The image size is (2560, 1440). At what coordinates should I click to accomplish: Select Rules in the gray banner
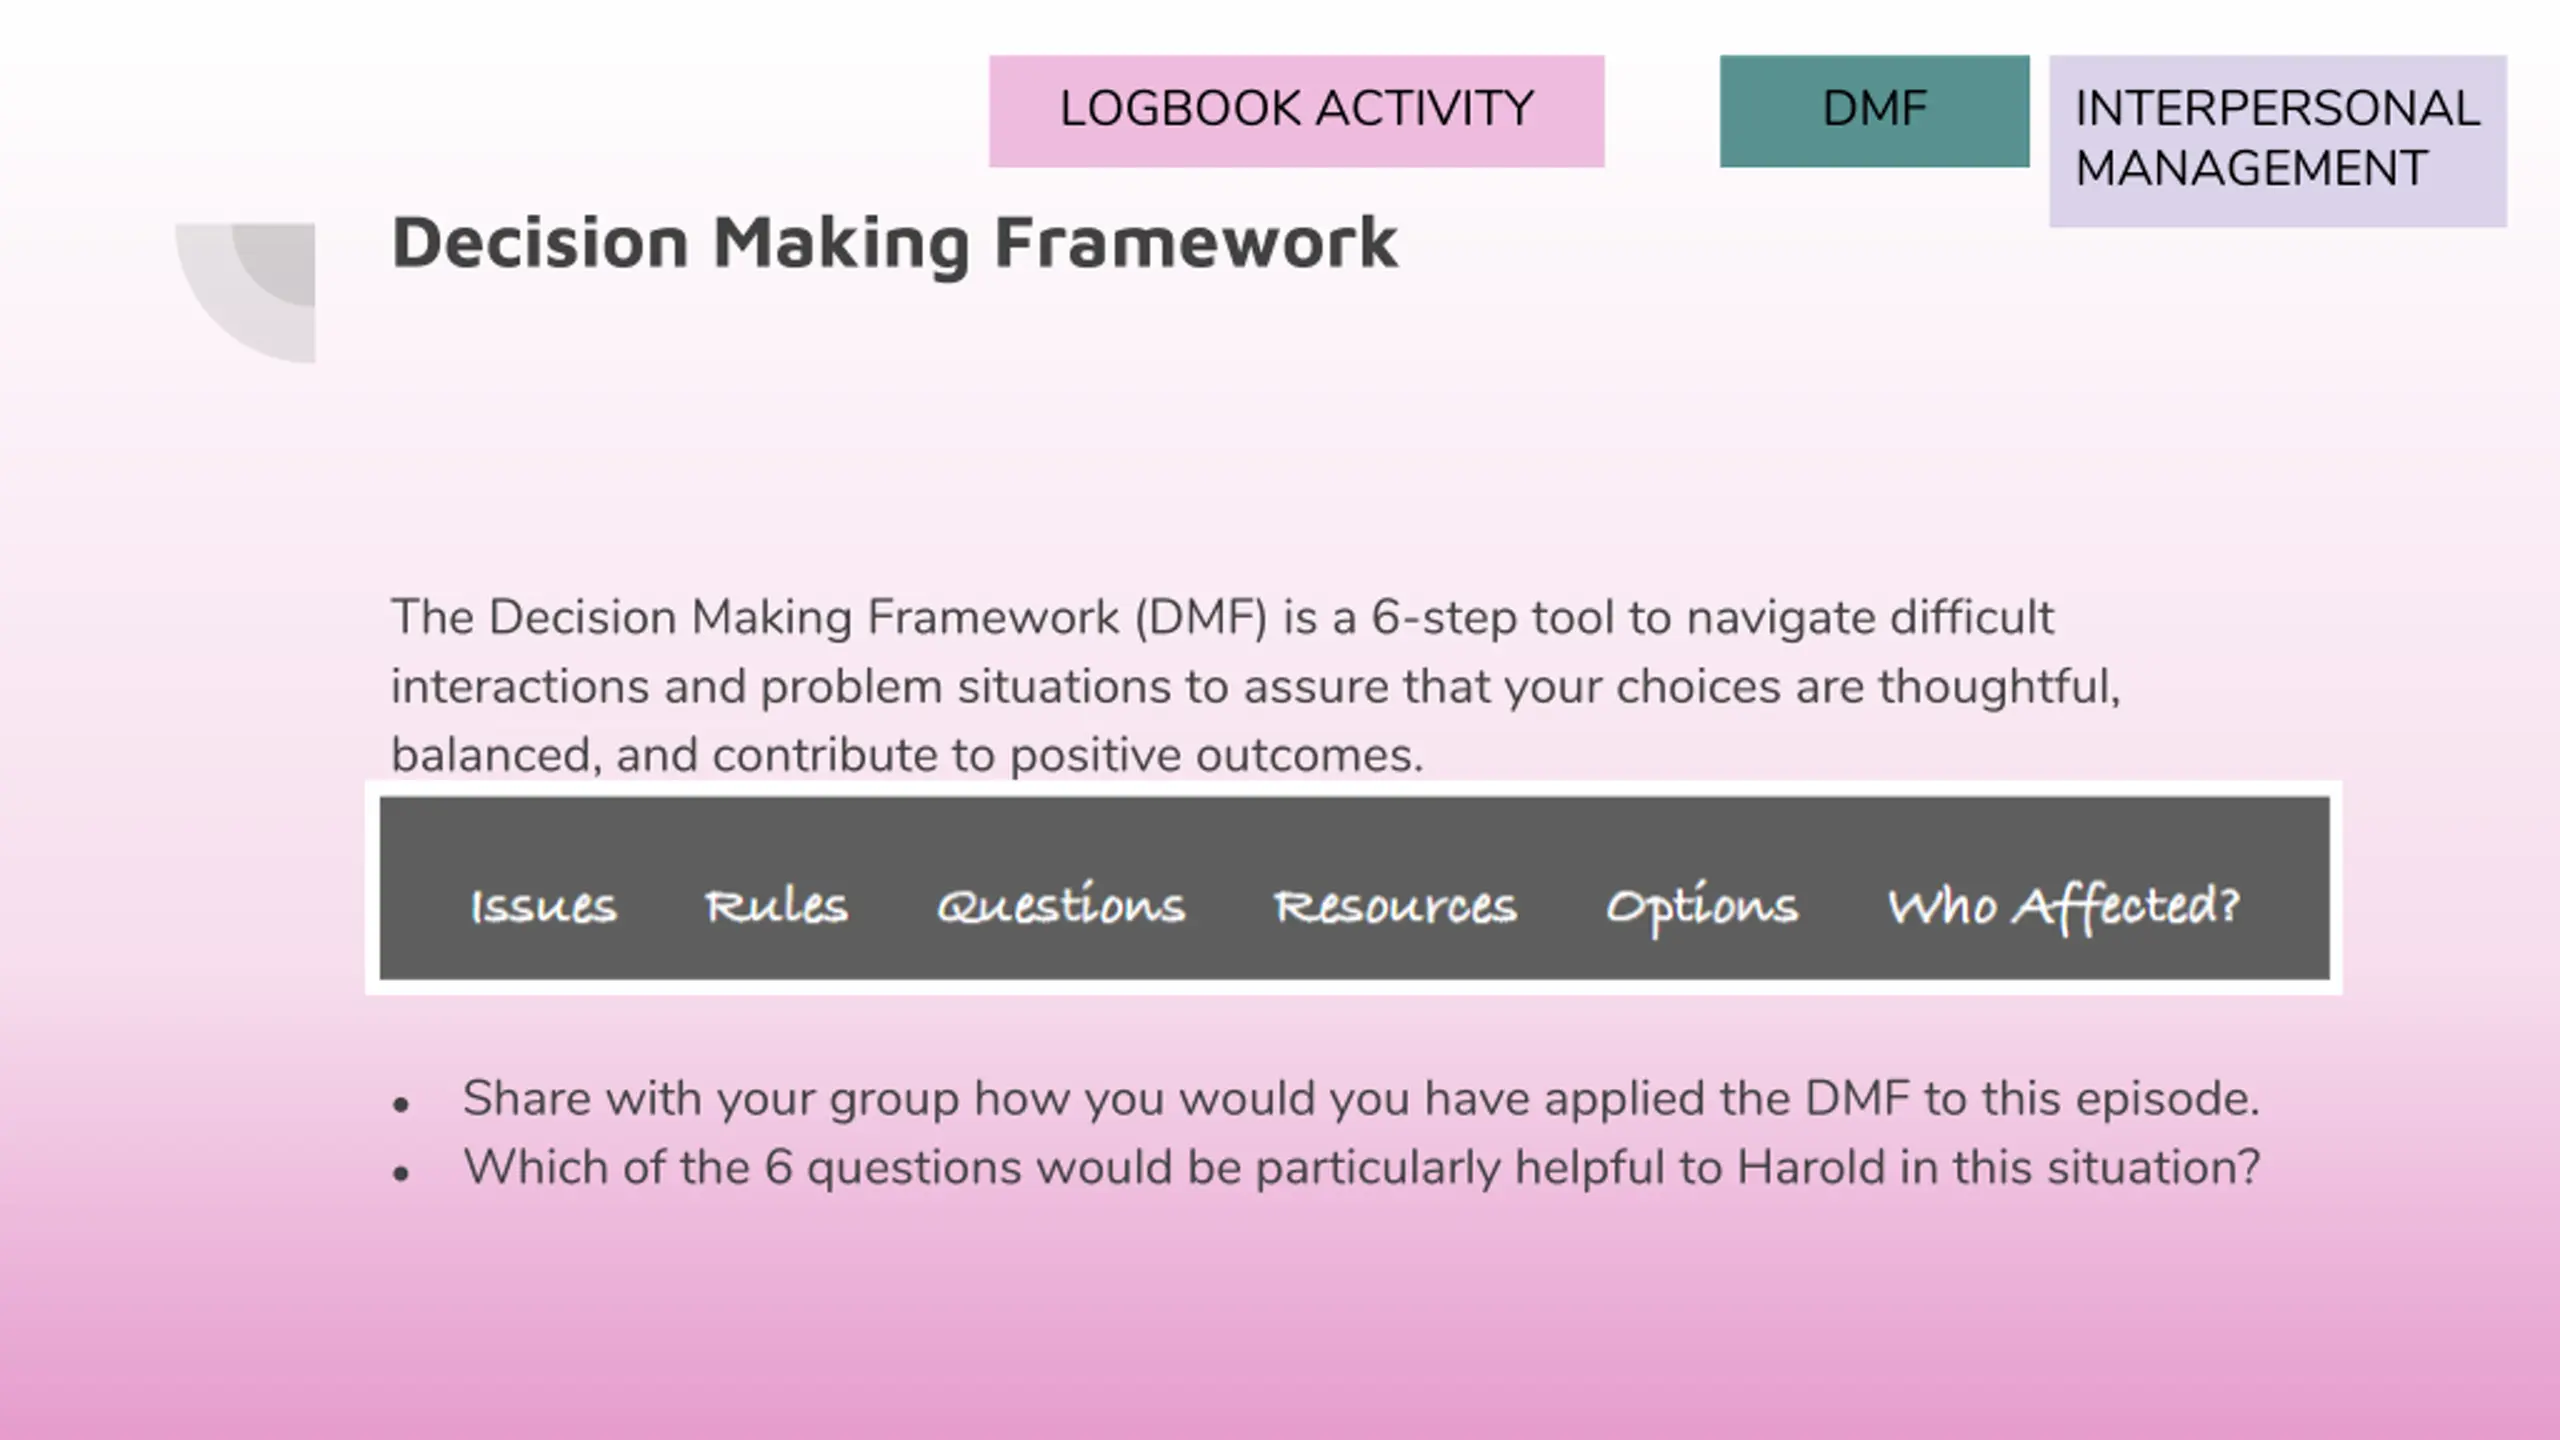click(776, 906)
